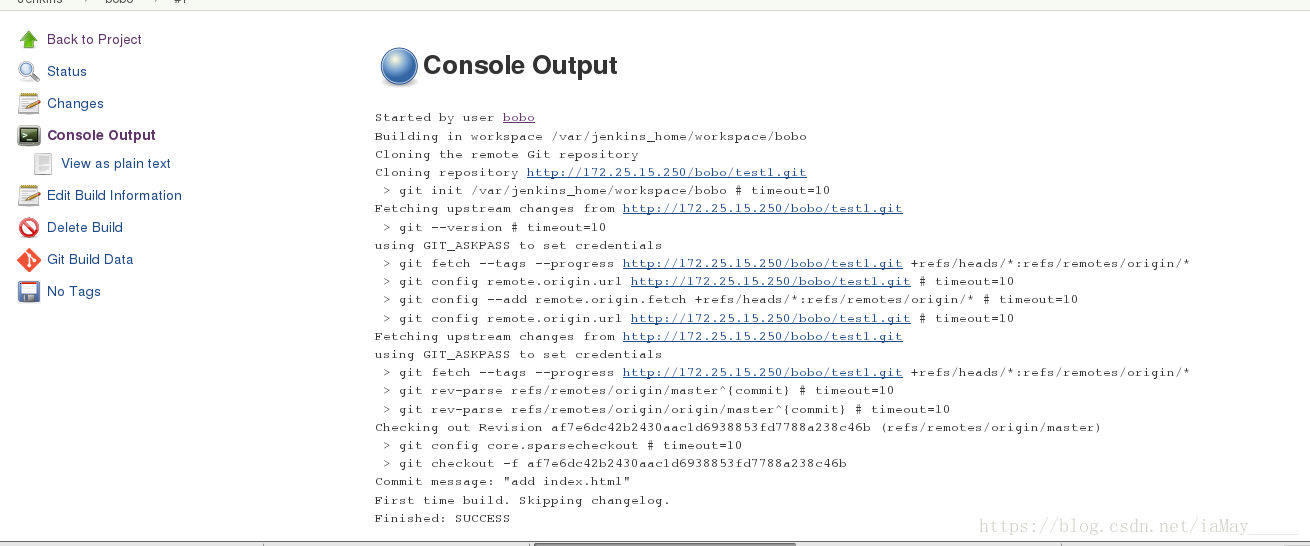The width and height of the screenshot is (1310, 546).
Task: Click the 'git checkout -f' log line
Action: coord(614,464)
